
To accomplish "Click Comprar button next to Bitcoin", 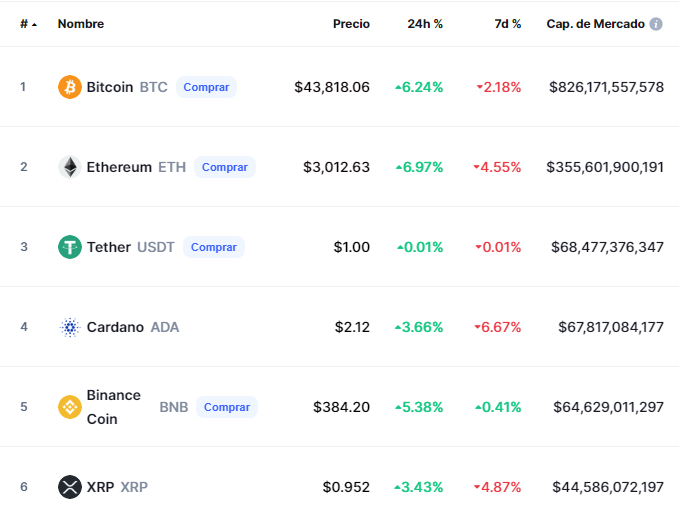I will (206, 87).
